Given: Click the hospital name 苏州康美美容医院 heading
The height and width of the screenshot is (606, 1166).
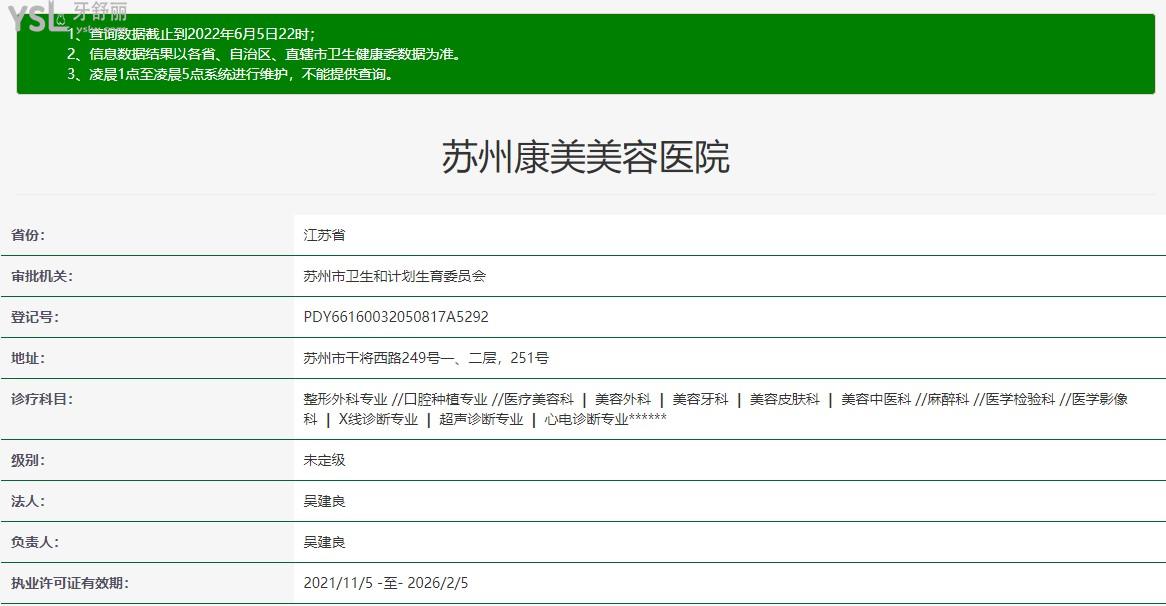Looking at the screenshot, I should (x=586, y=157).
